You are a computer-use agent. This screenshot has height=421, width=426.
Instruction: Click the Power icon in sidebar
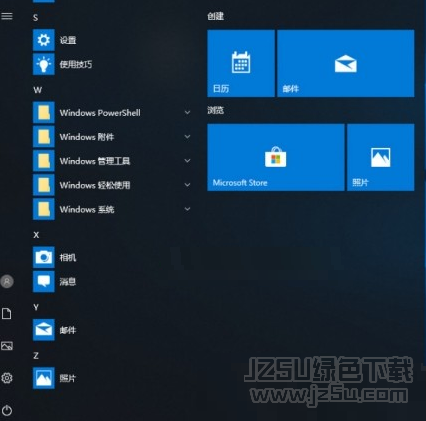point(7,410)
